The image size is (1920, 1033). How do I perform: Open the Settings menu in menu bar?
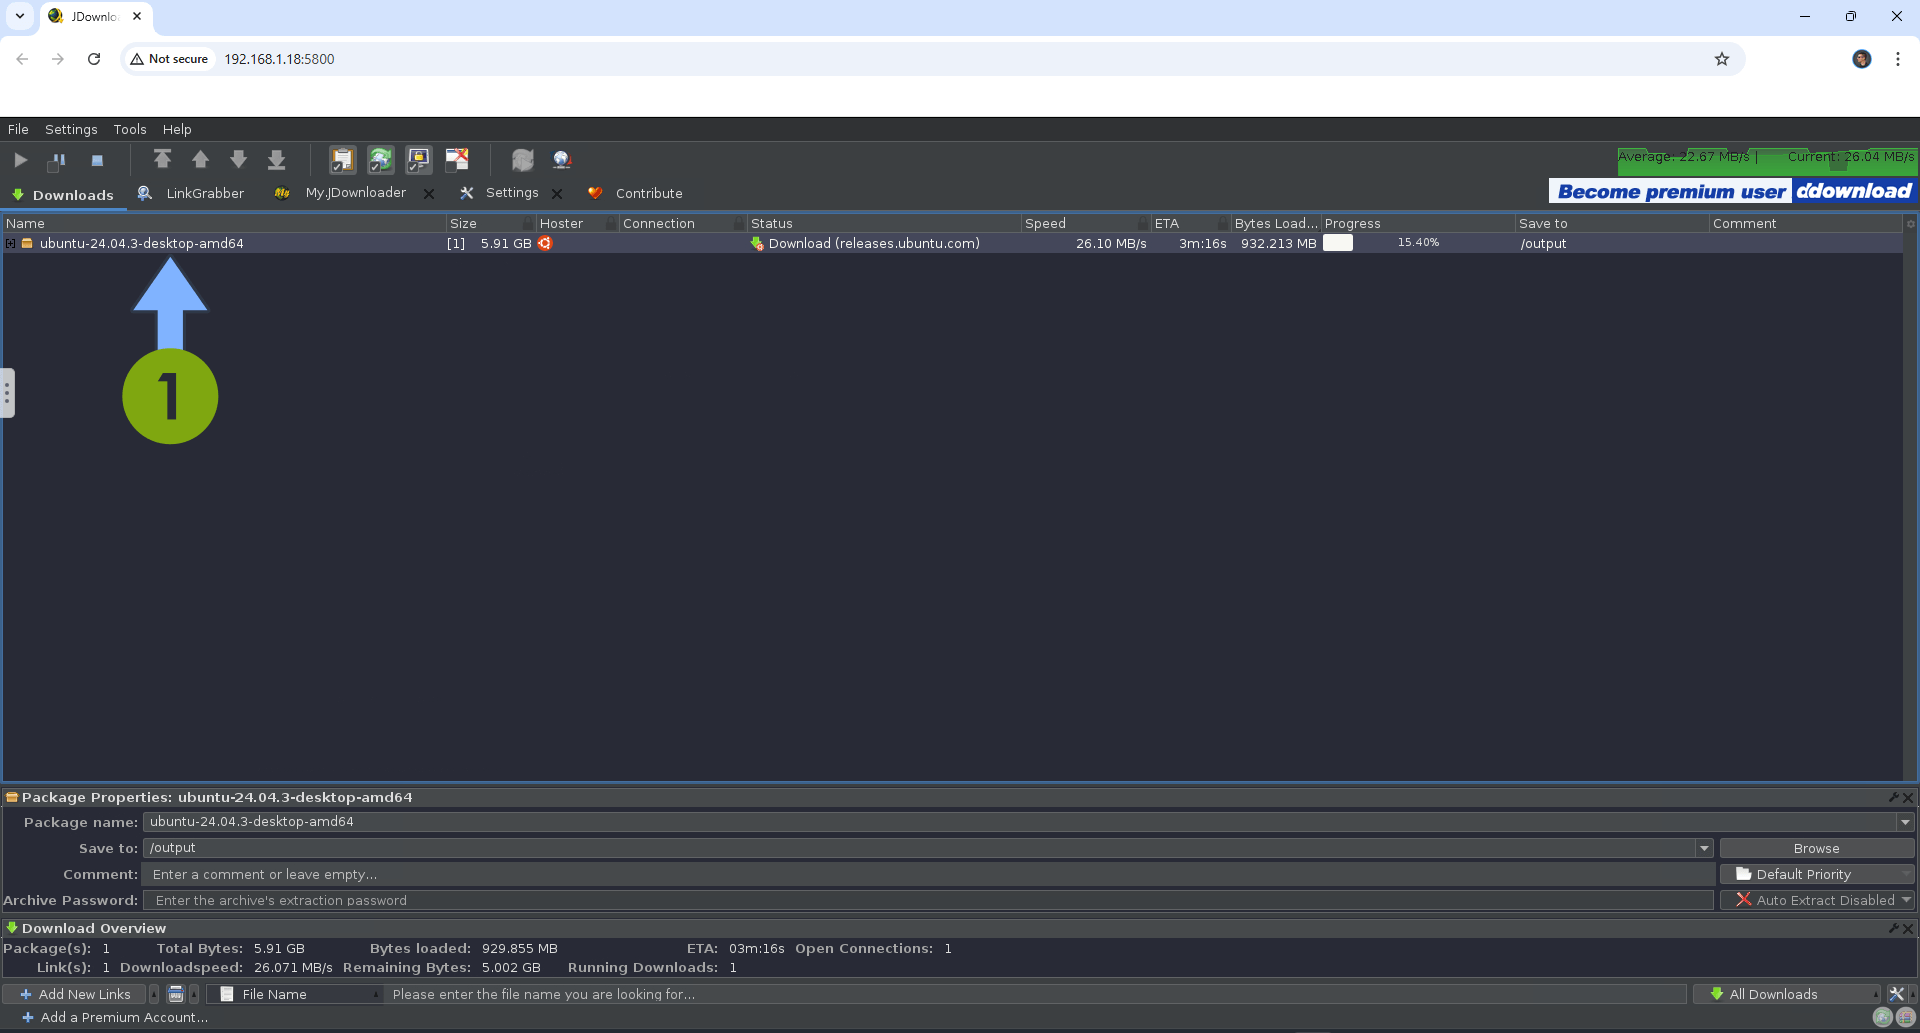[x=71, y=129]
